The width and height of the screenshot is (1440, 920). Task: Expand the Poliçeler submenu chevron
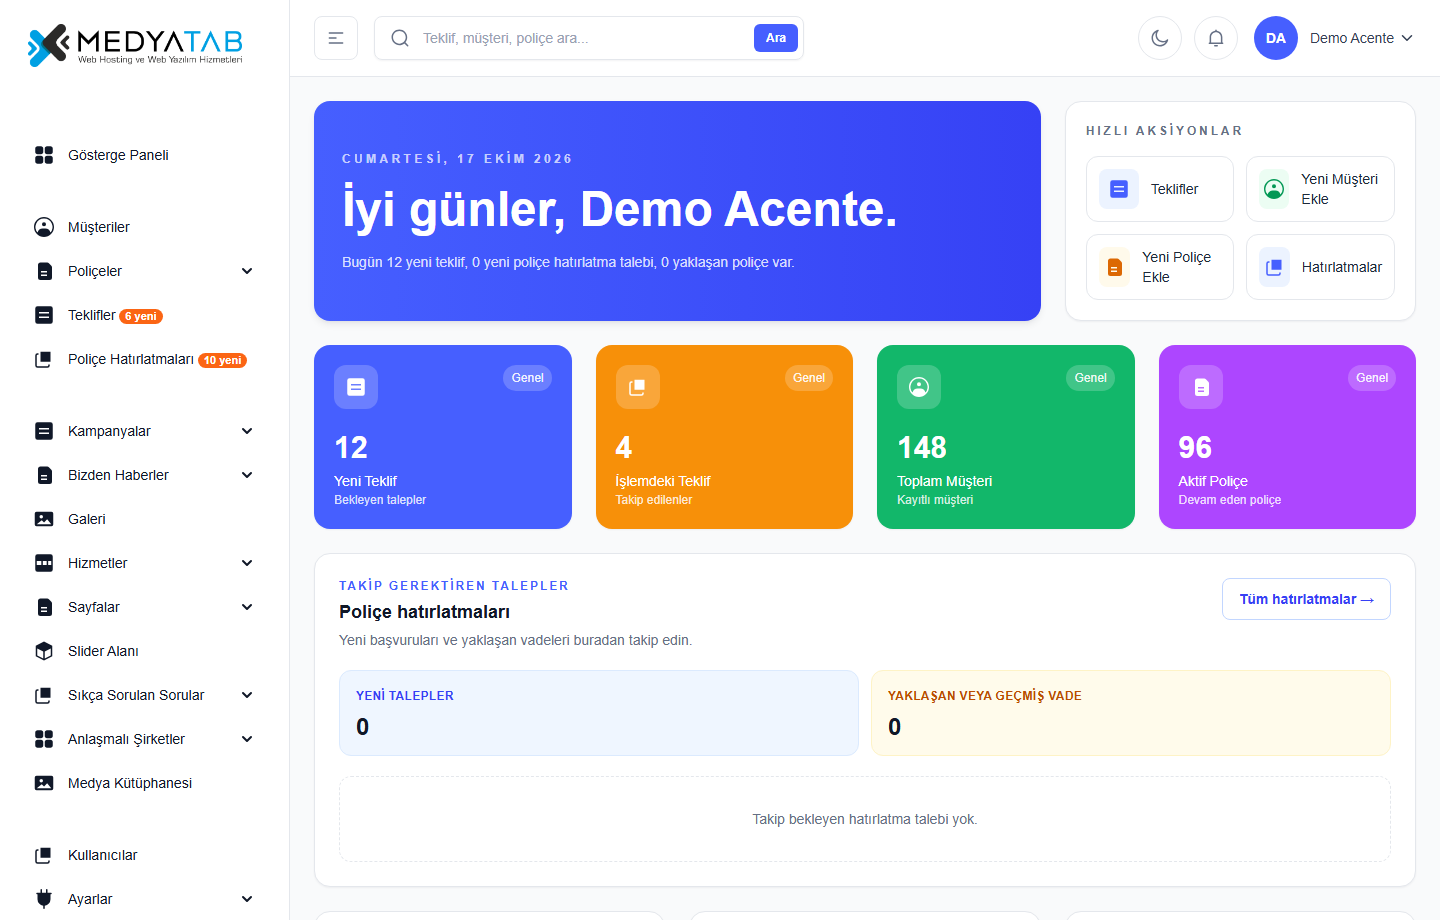point(247,271)
